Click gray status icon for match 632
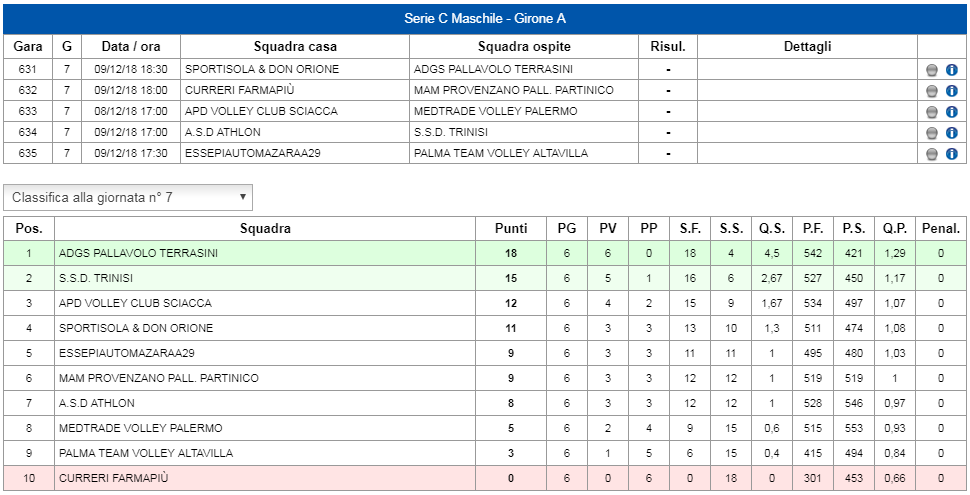The image size is (970, 495). (932, 92)
